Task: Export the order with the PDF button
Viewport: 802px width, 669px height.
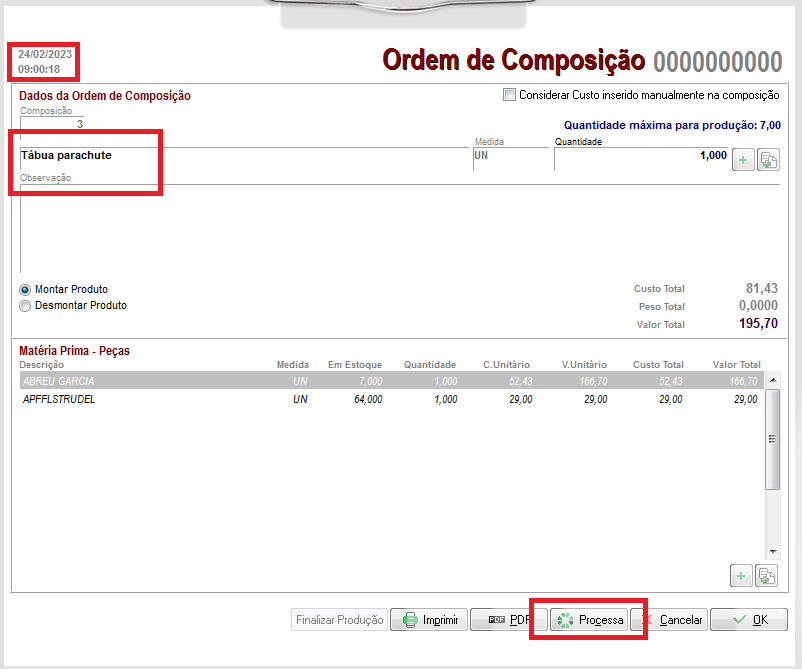Action: (509, 620)
